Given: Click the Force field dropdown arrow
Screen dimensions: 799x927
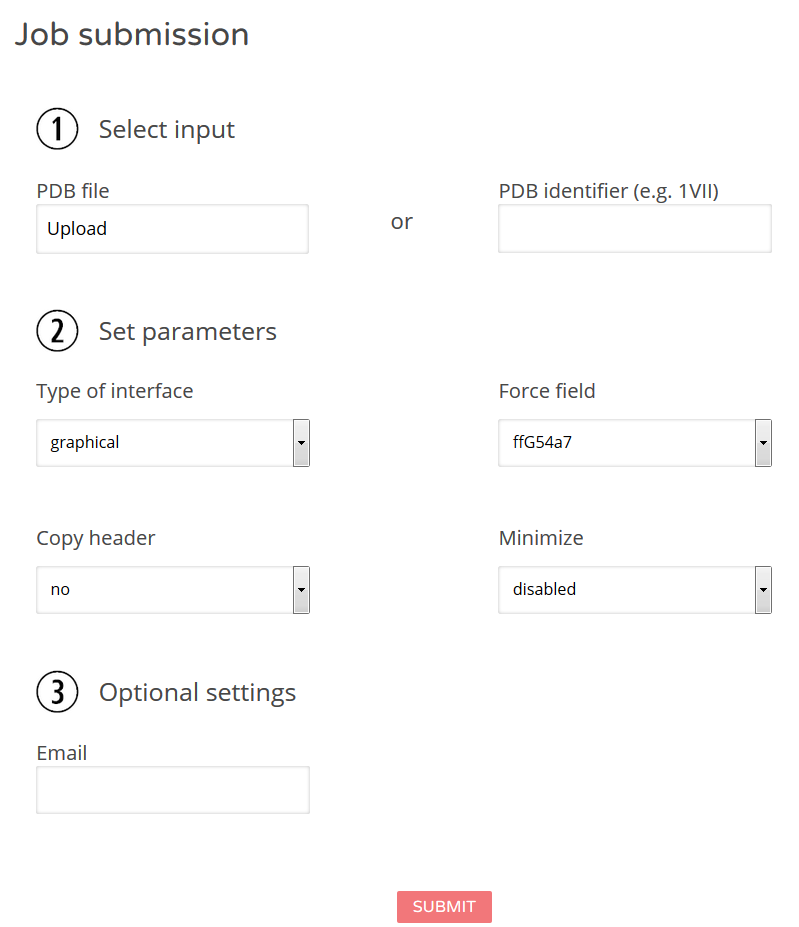Looking at the screenshot, I should point(764,443).
